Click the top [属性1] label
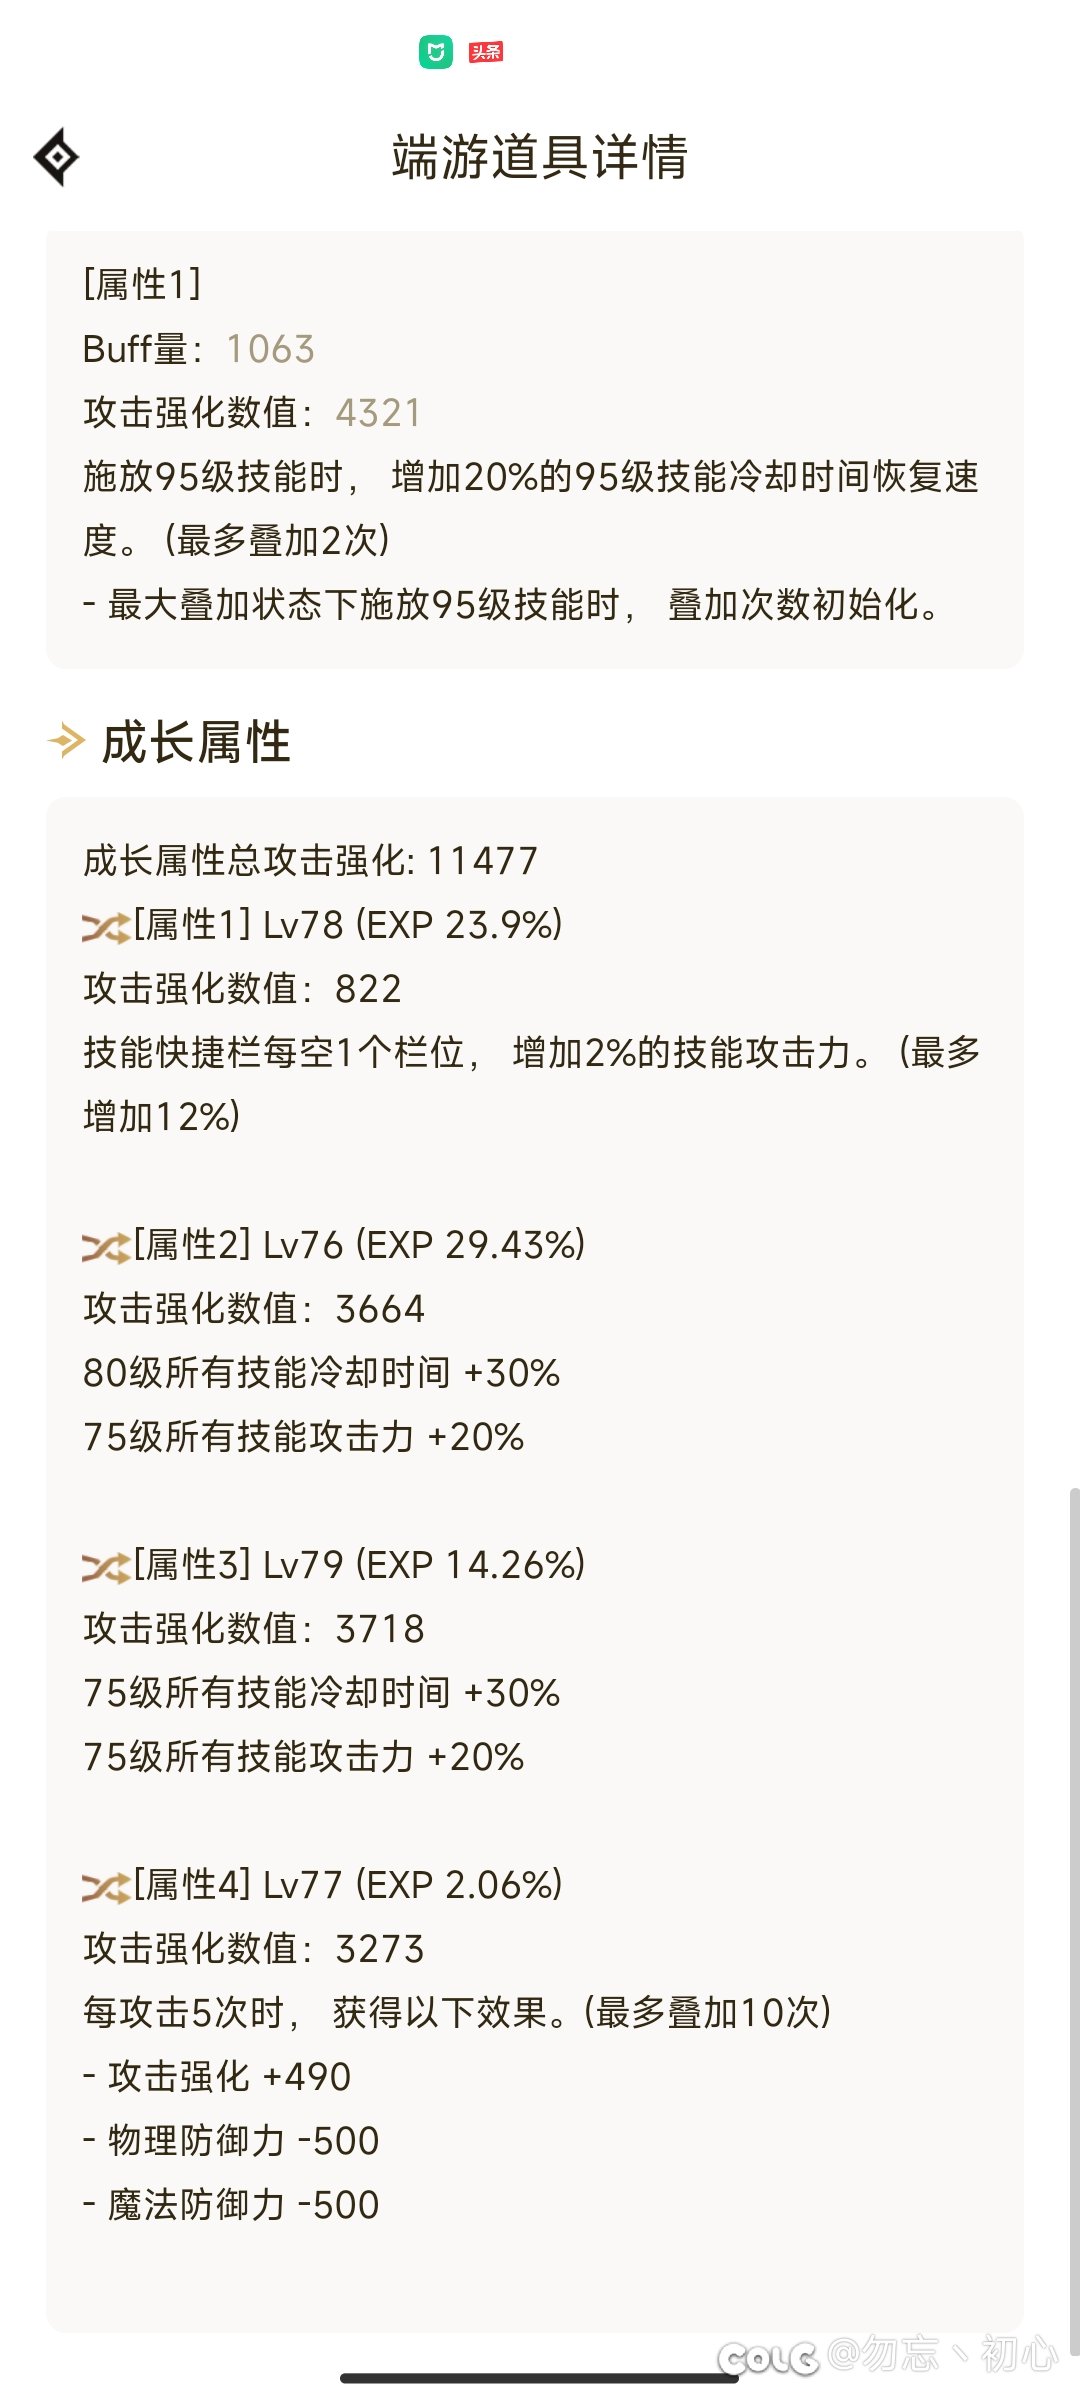1080x2400 pixels. (x=143, y=285)
